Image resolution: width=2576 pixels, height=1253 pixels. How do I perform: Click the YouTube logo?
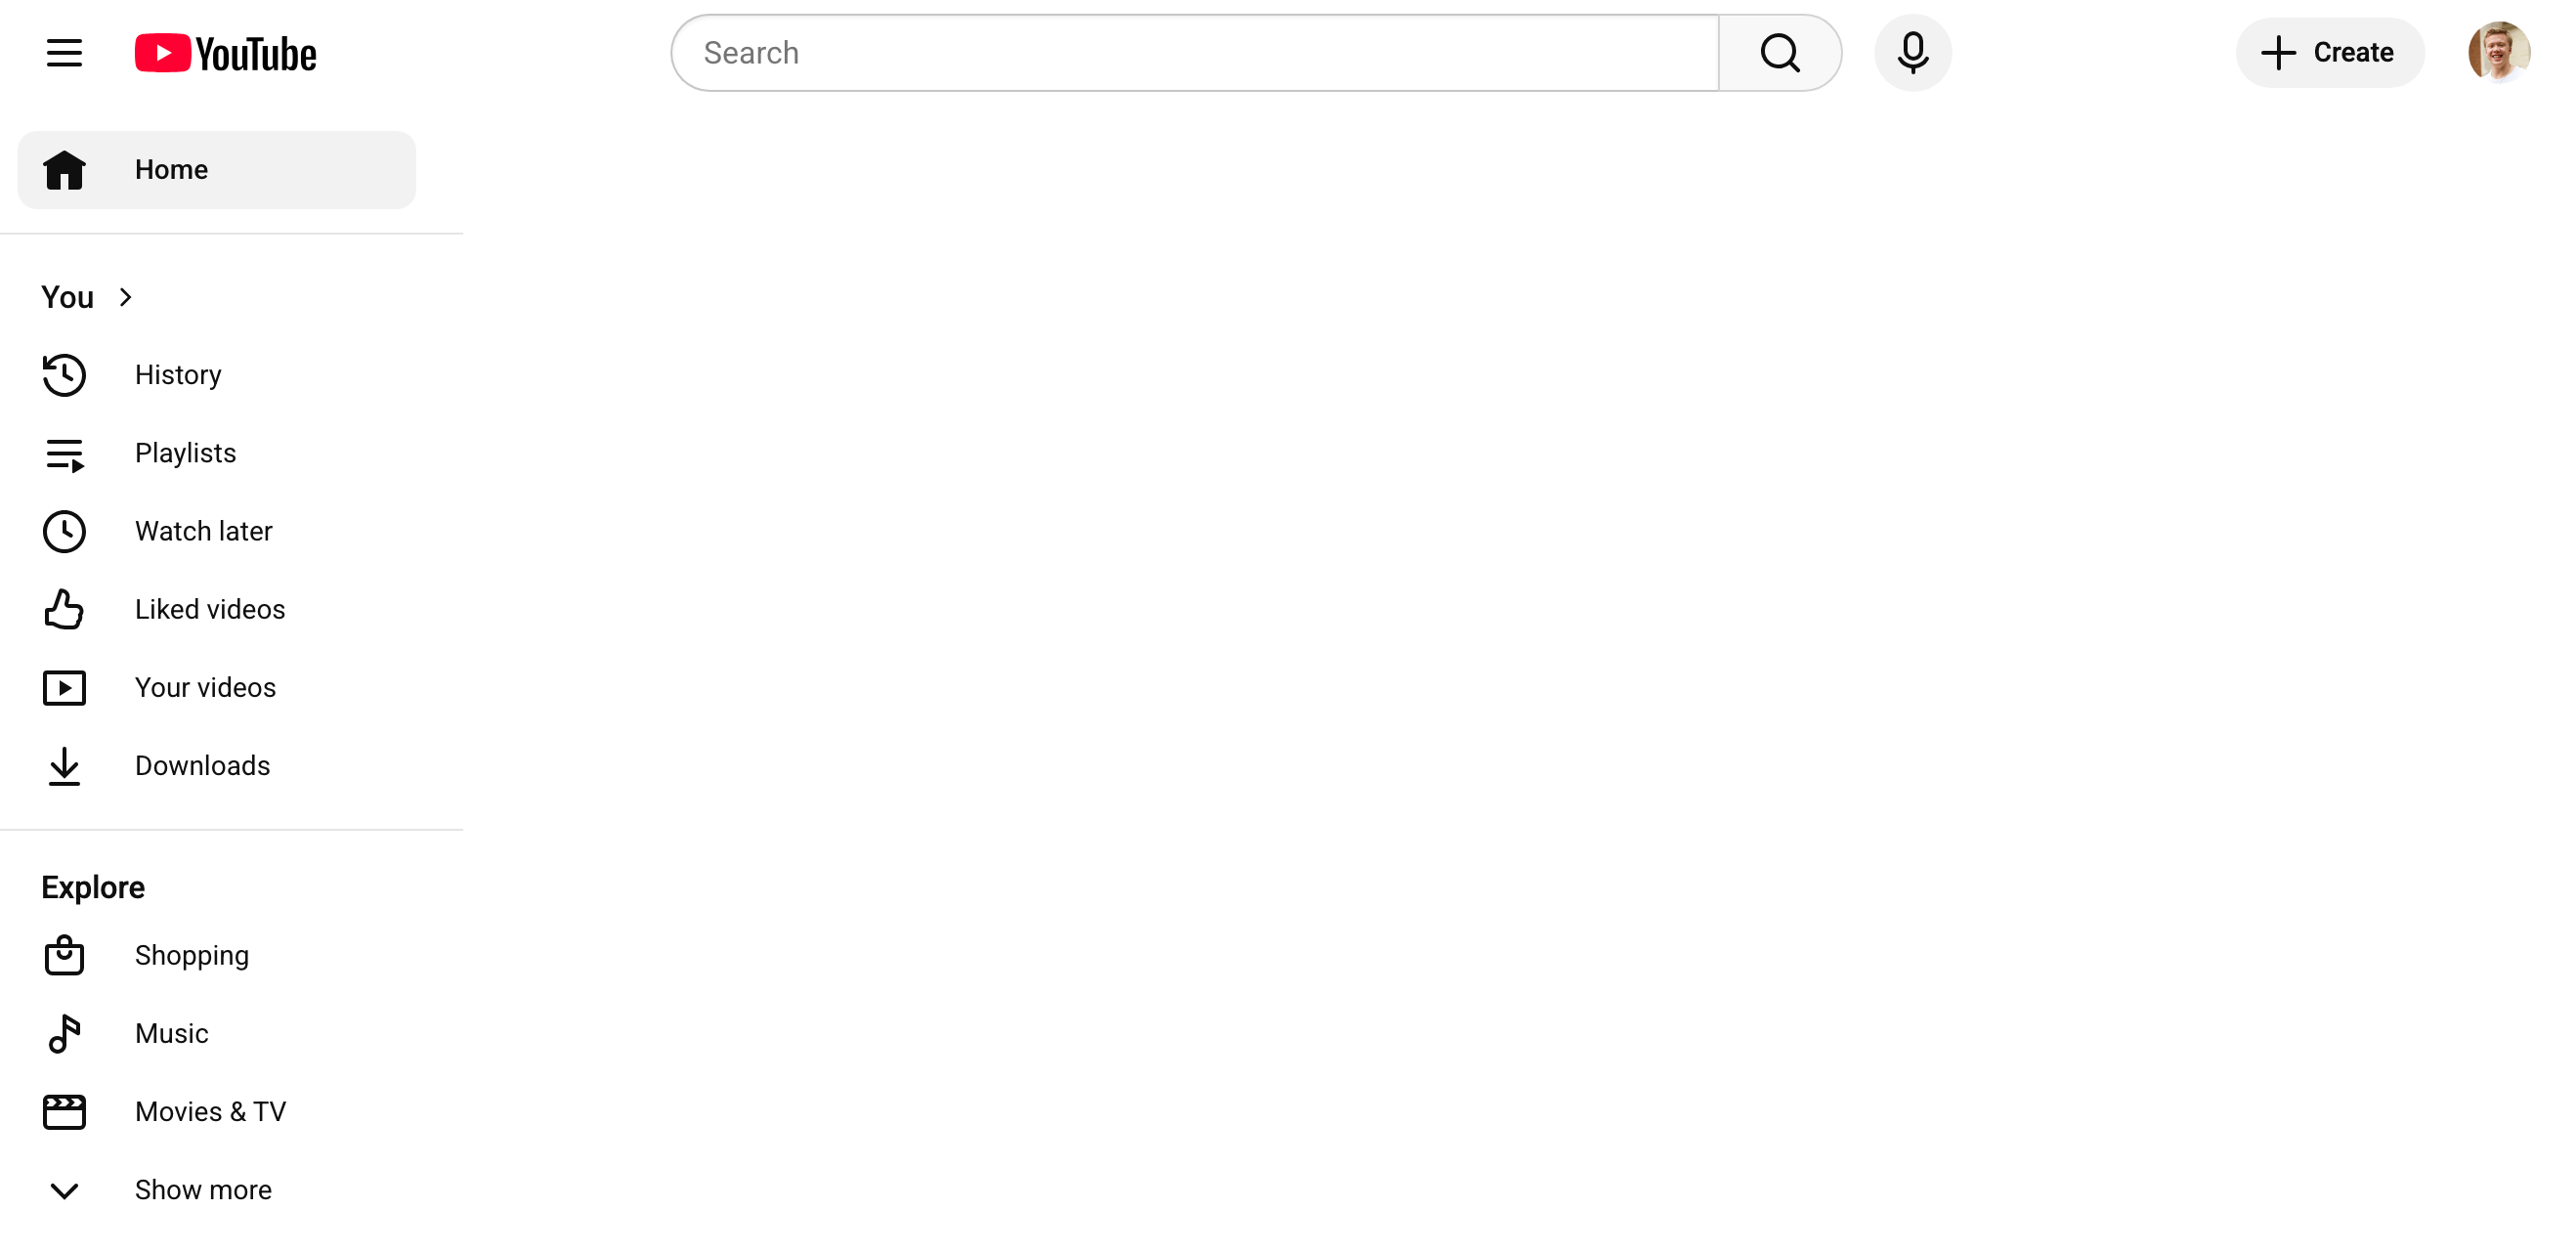point(226,53)
